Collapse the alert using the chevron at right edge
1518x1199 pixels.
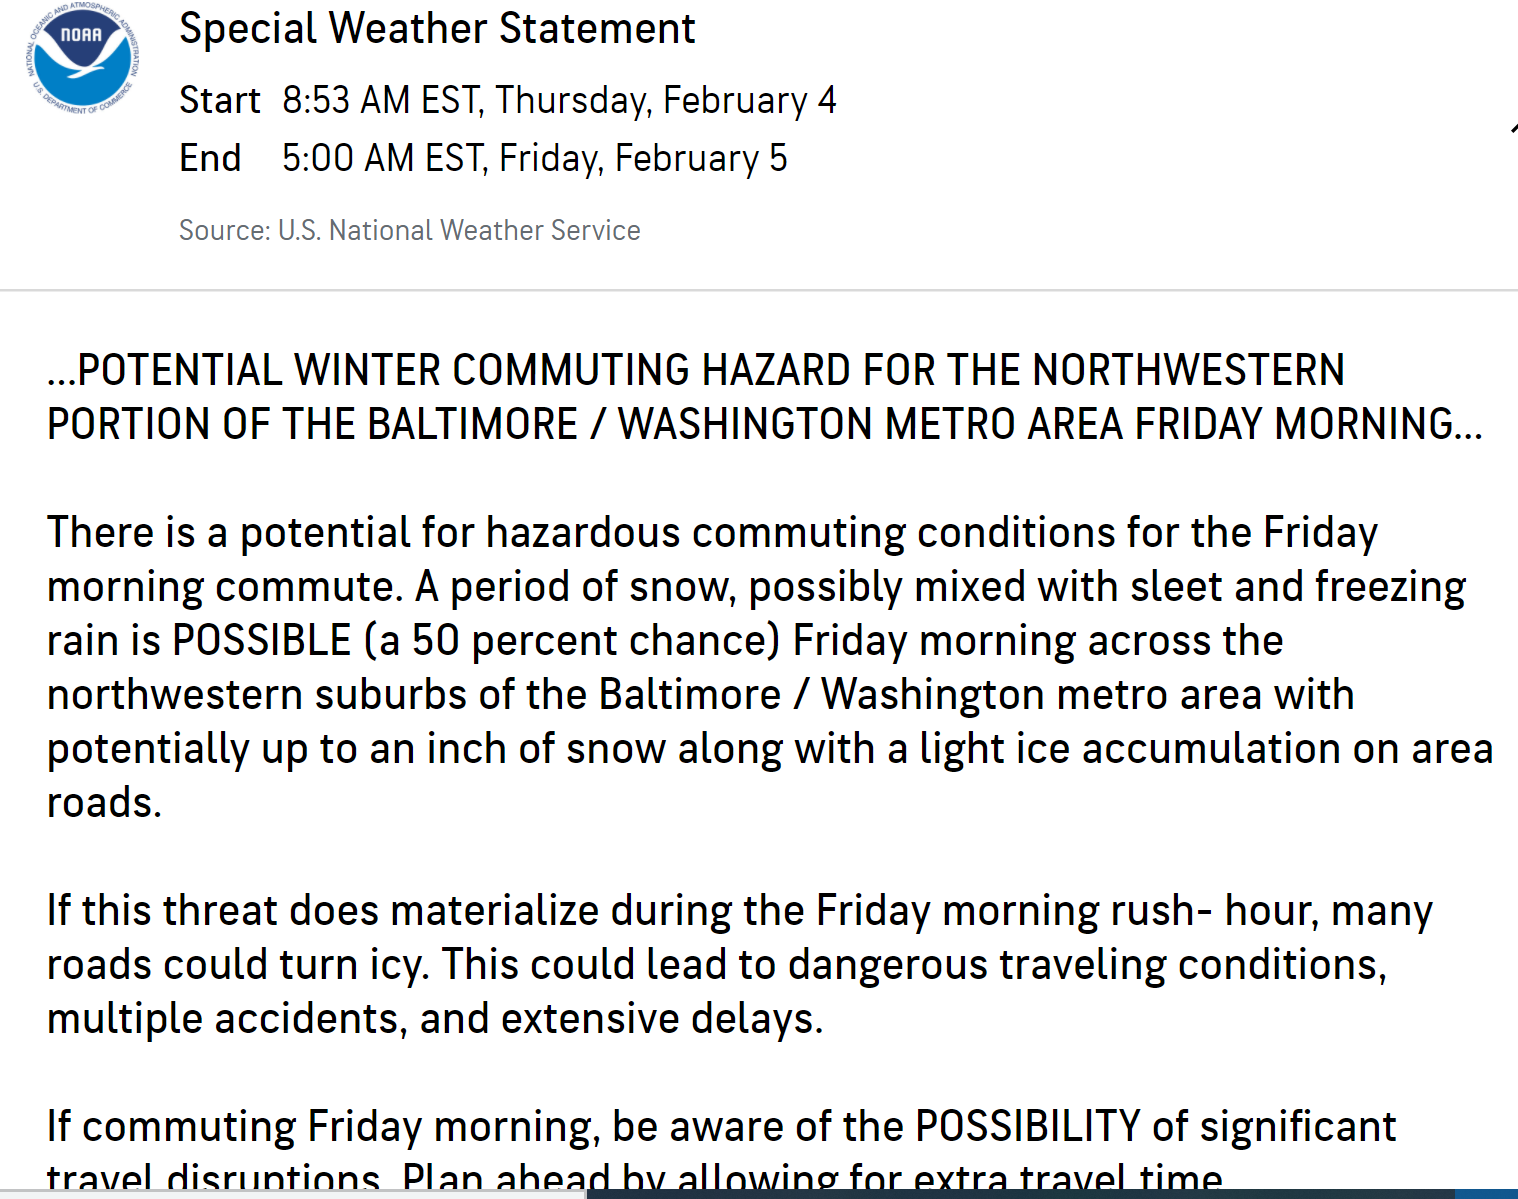[x=1514, y=128]
